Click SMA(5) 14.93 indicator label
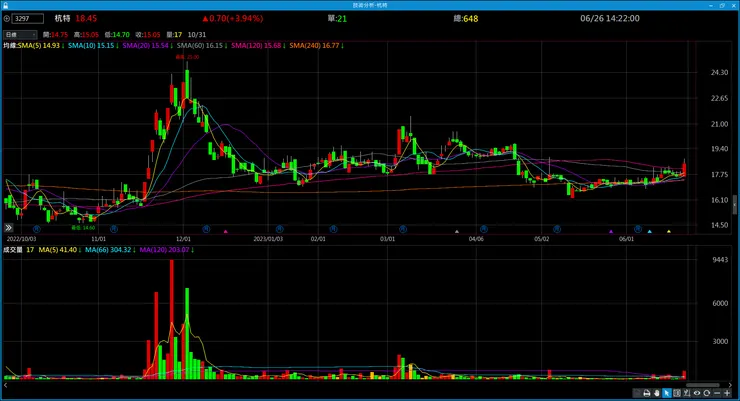 coord(41,46)
